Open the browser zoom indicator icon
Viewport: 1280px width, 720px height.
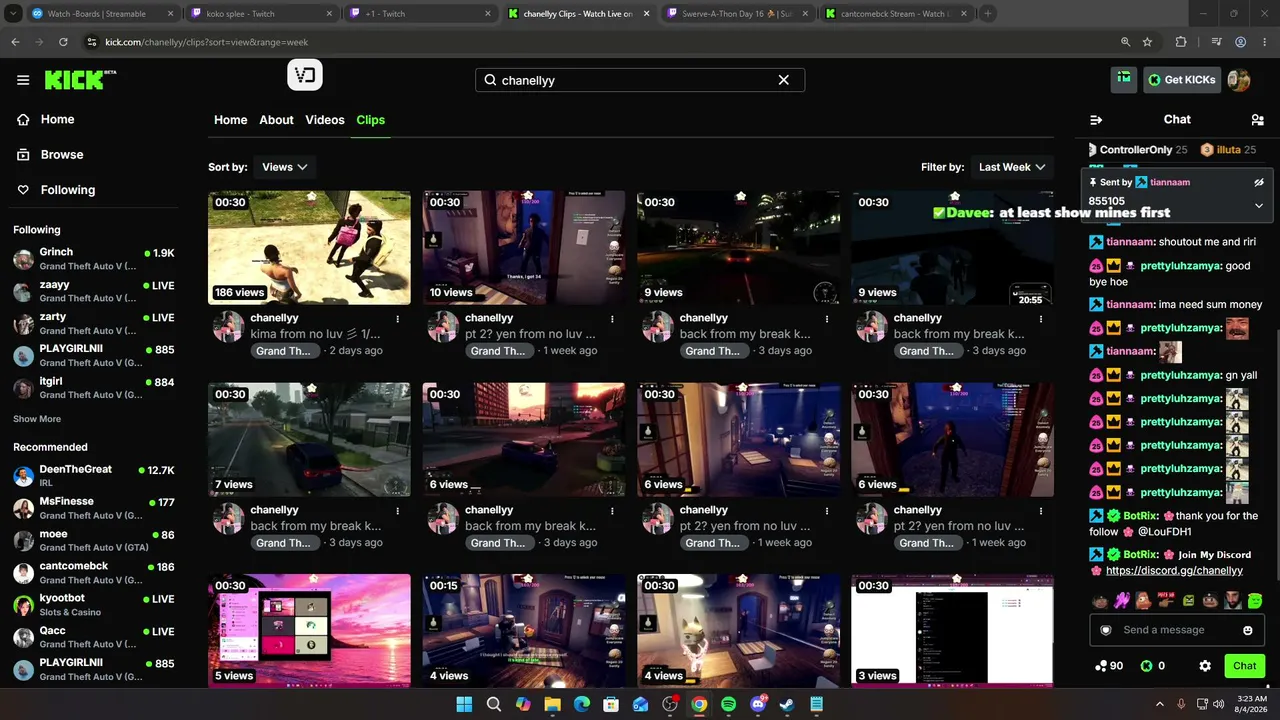[1125, 42]
